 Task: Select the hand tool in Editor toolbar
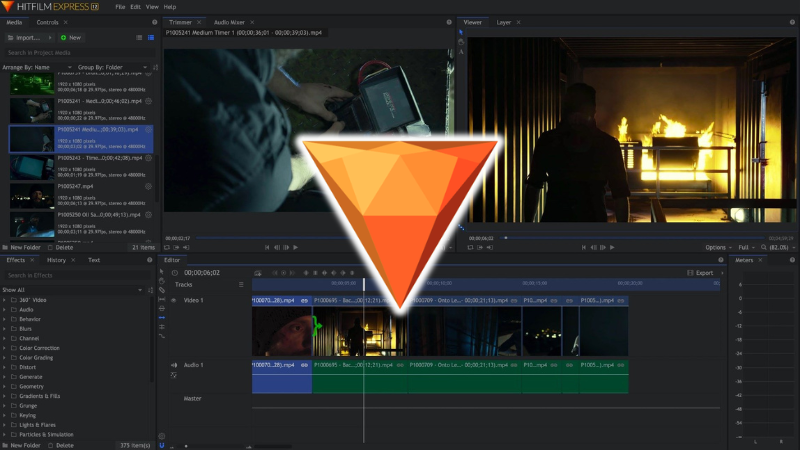[162, 281]
